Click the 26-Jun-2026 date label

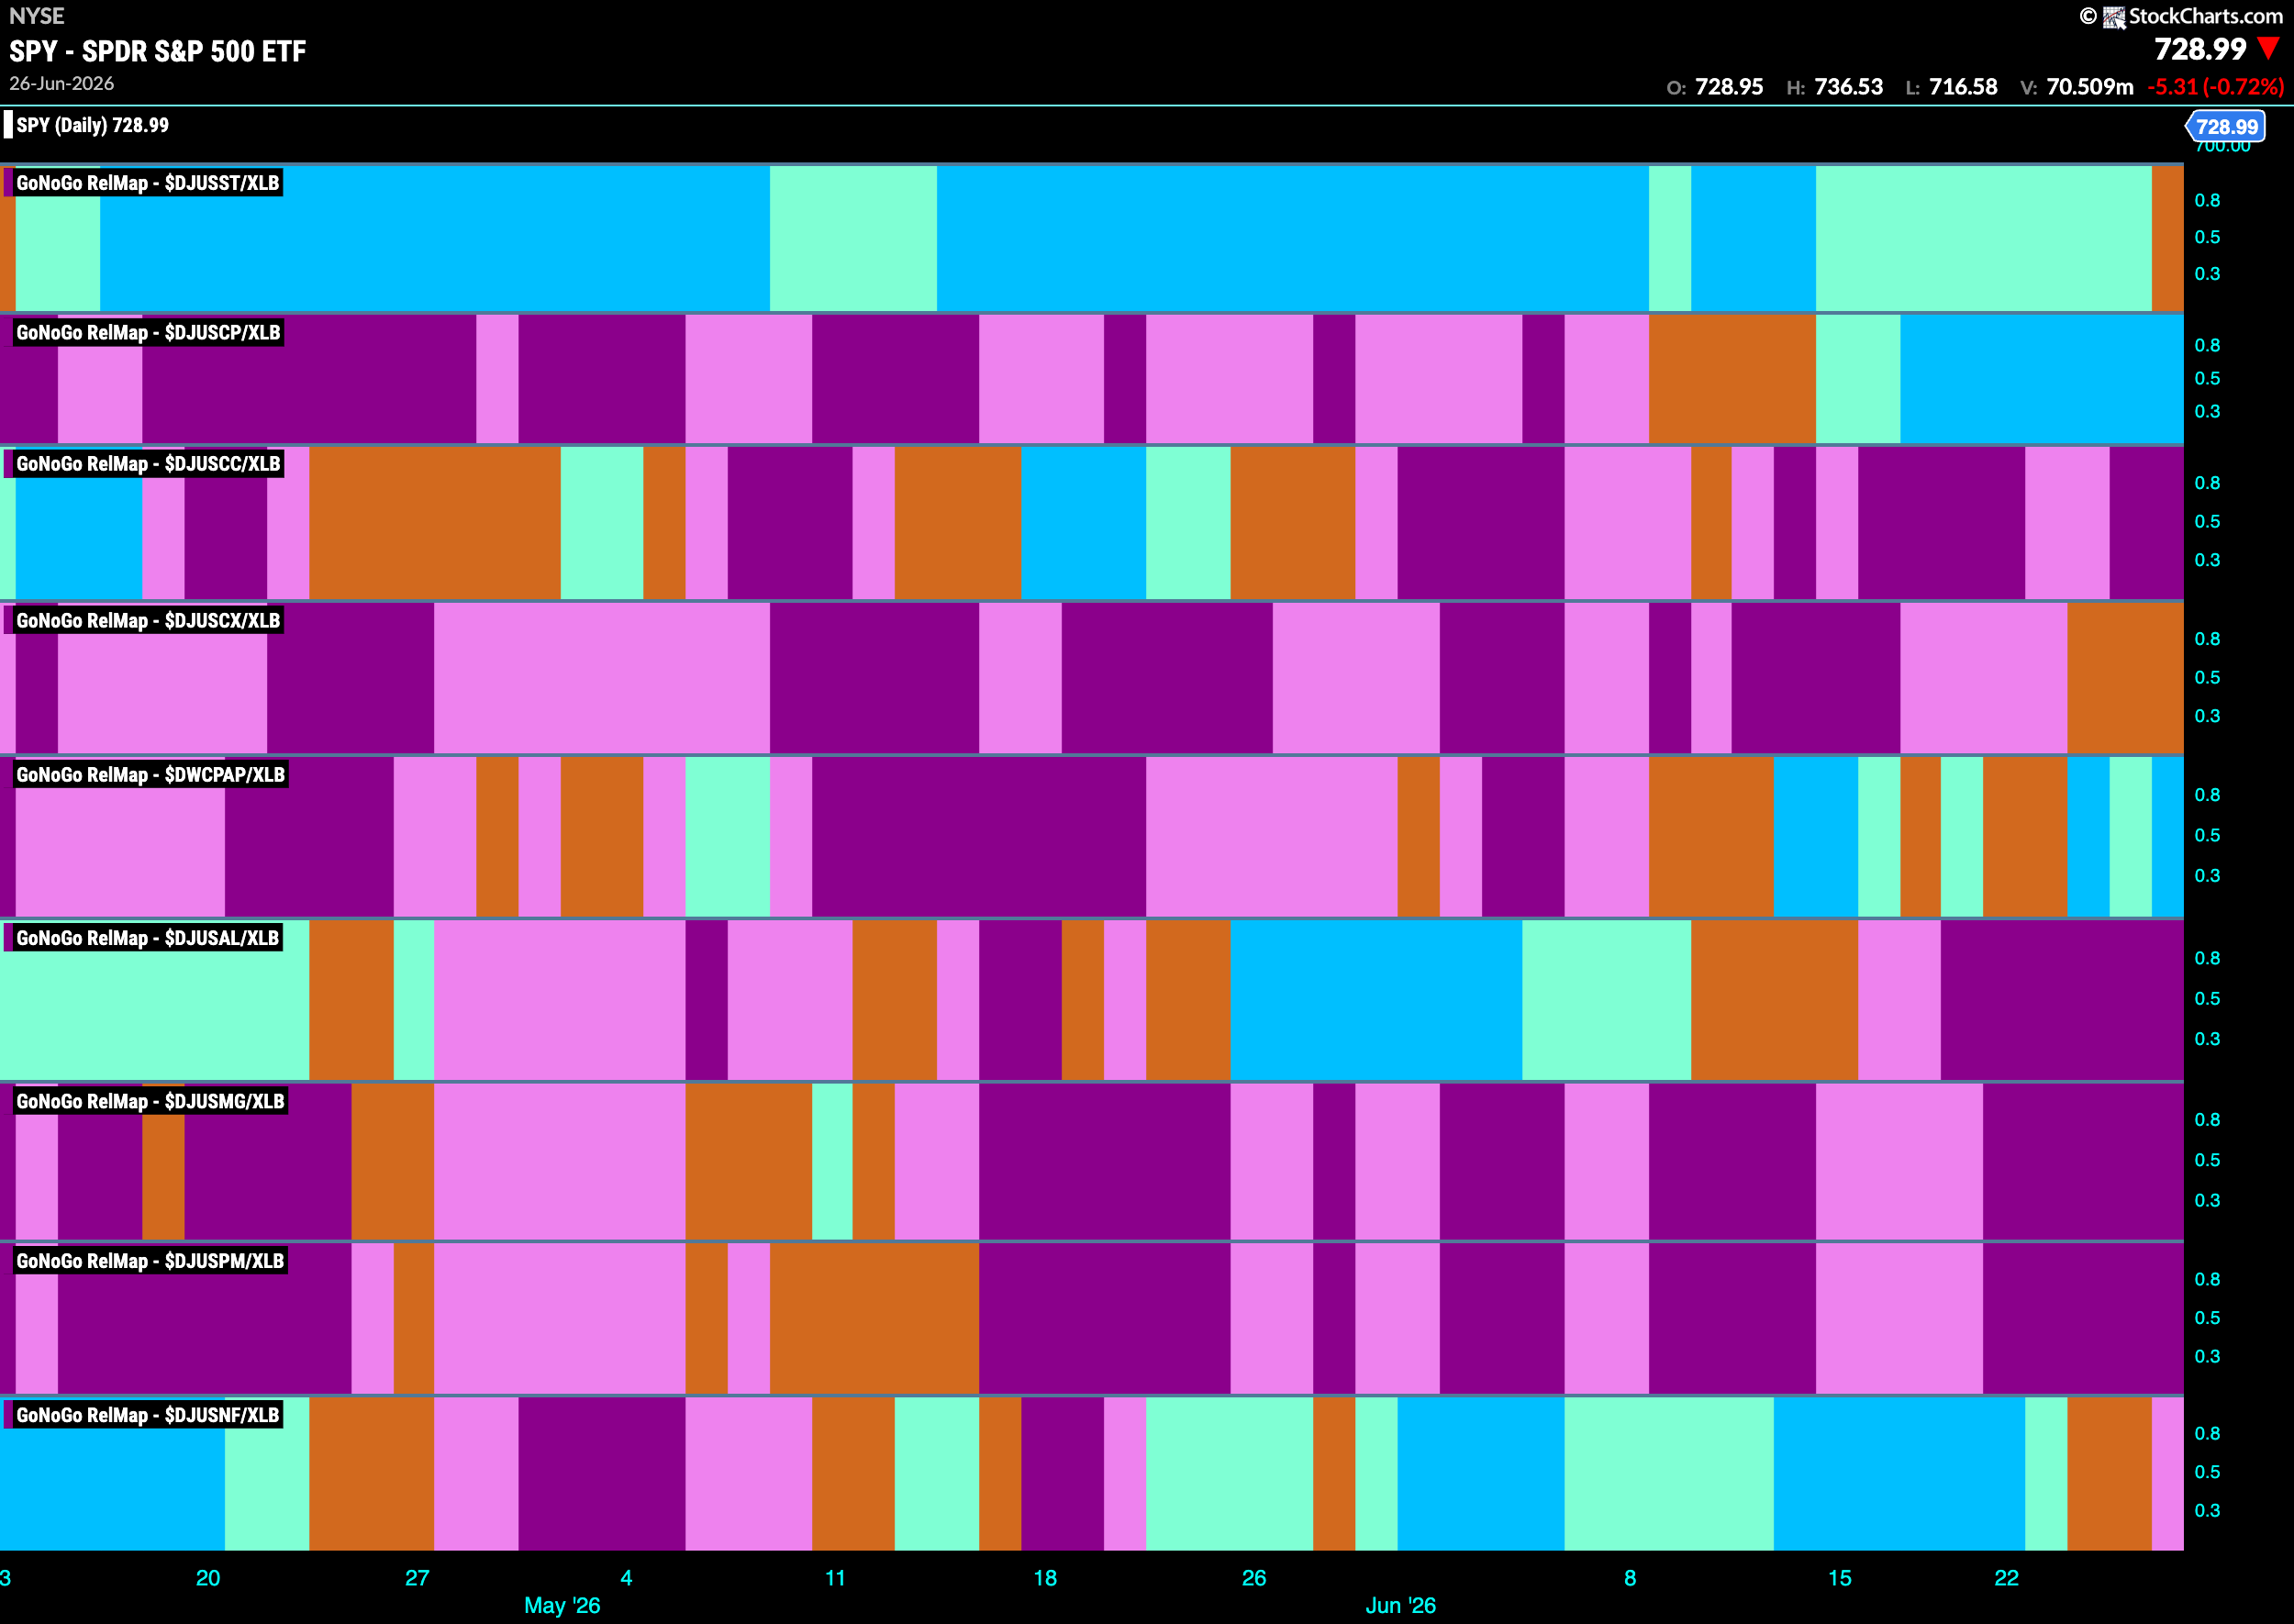tap(62, 84)
